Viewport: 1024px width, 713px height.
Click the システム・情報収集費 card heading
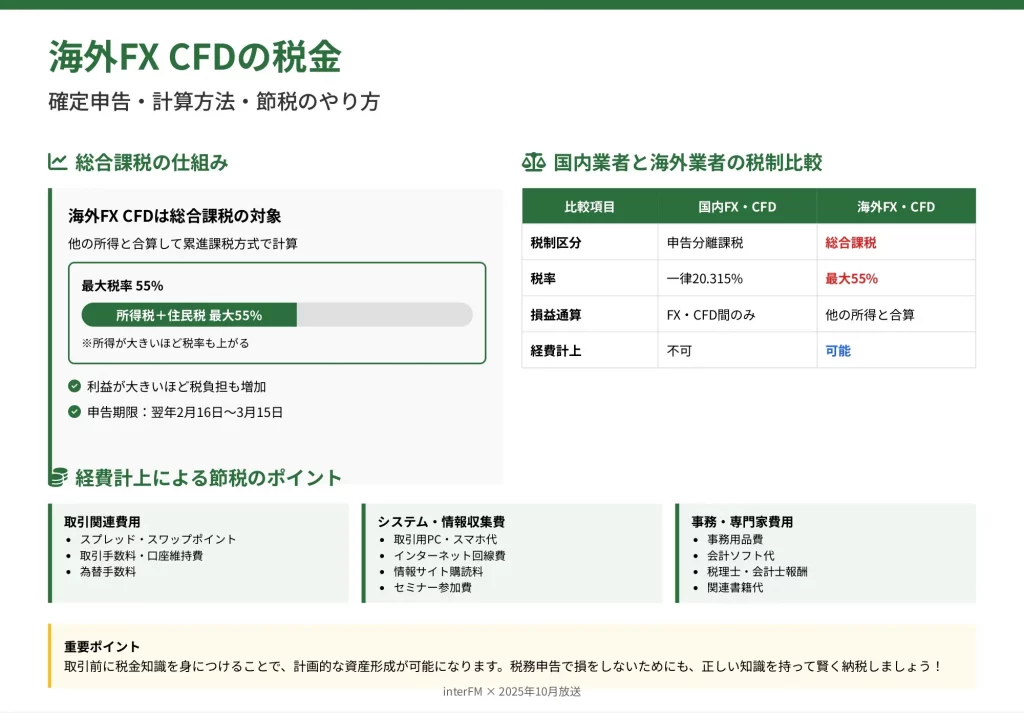pyautogui.click(x=441, y=522)
